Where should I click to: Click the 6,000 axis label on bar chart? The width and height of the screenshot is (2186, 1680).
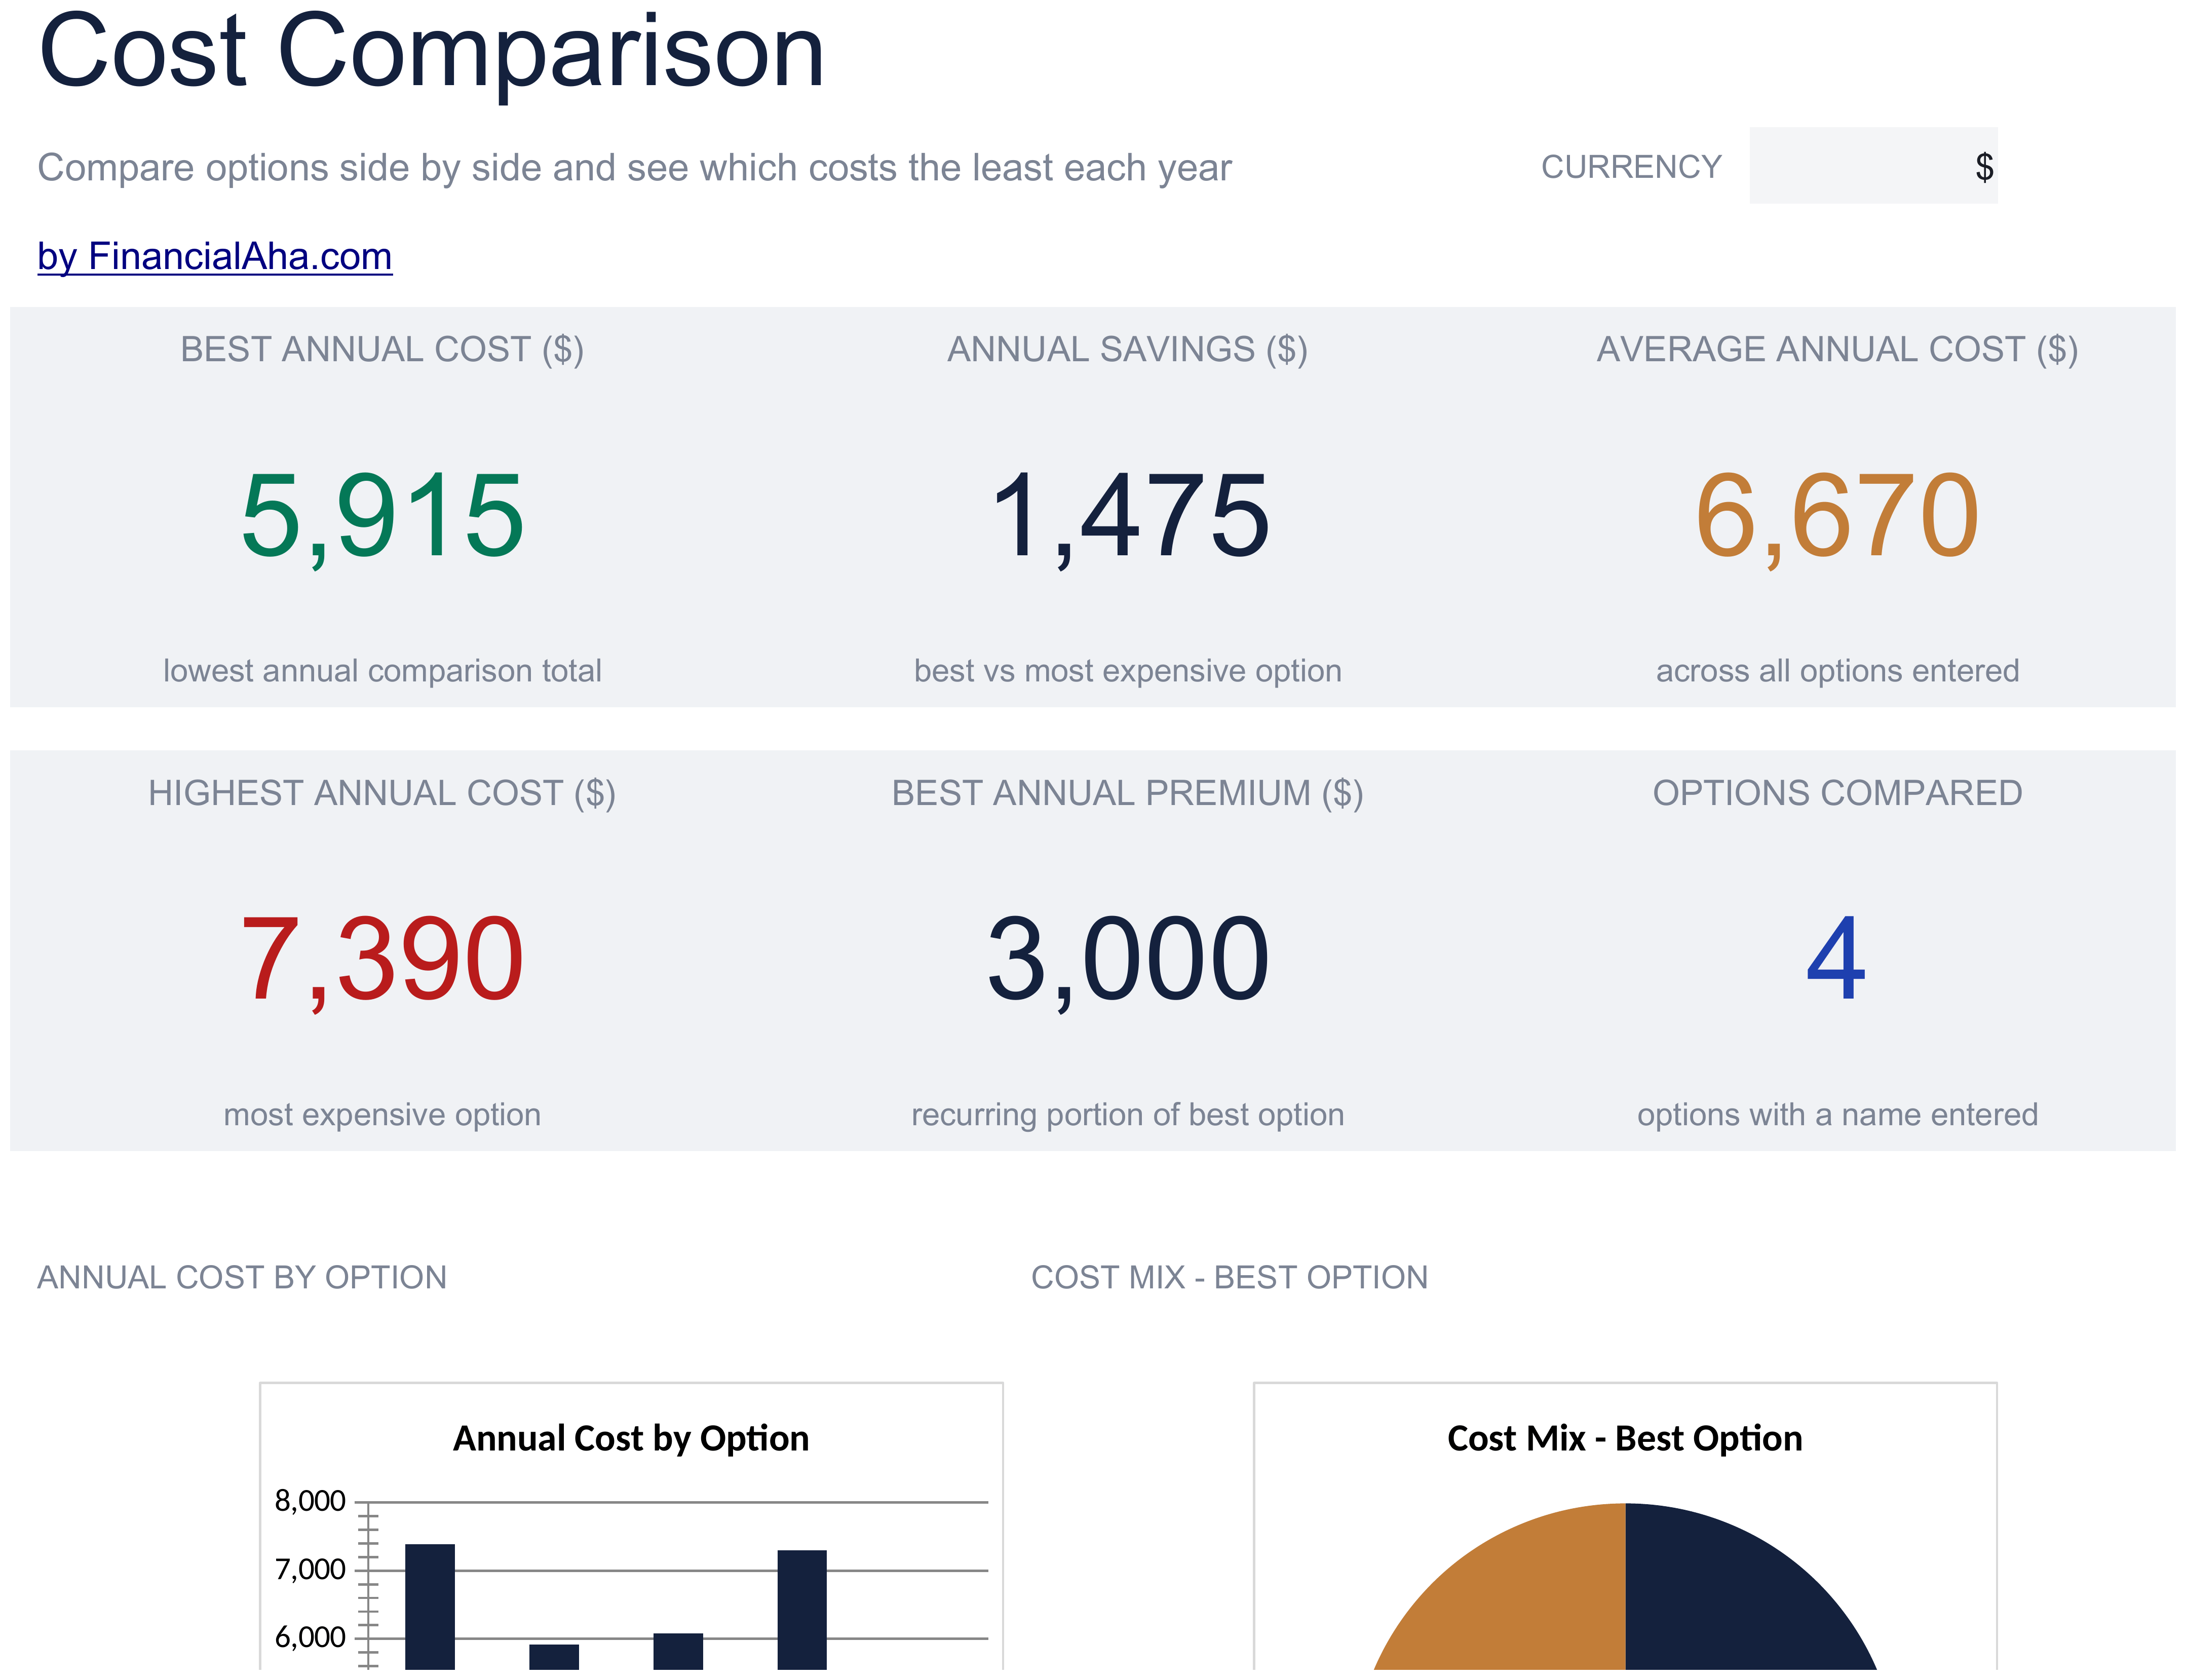click(310, 1637)
